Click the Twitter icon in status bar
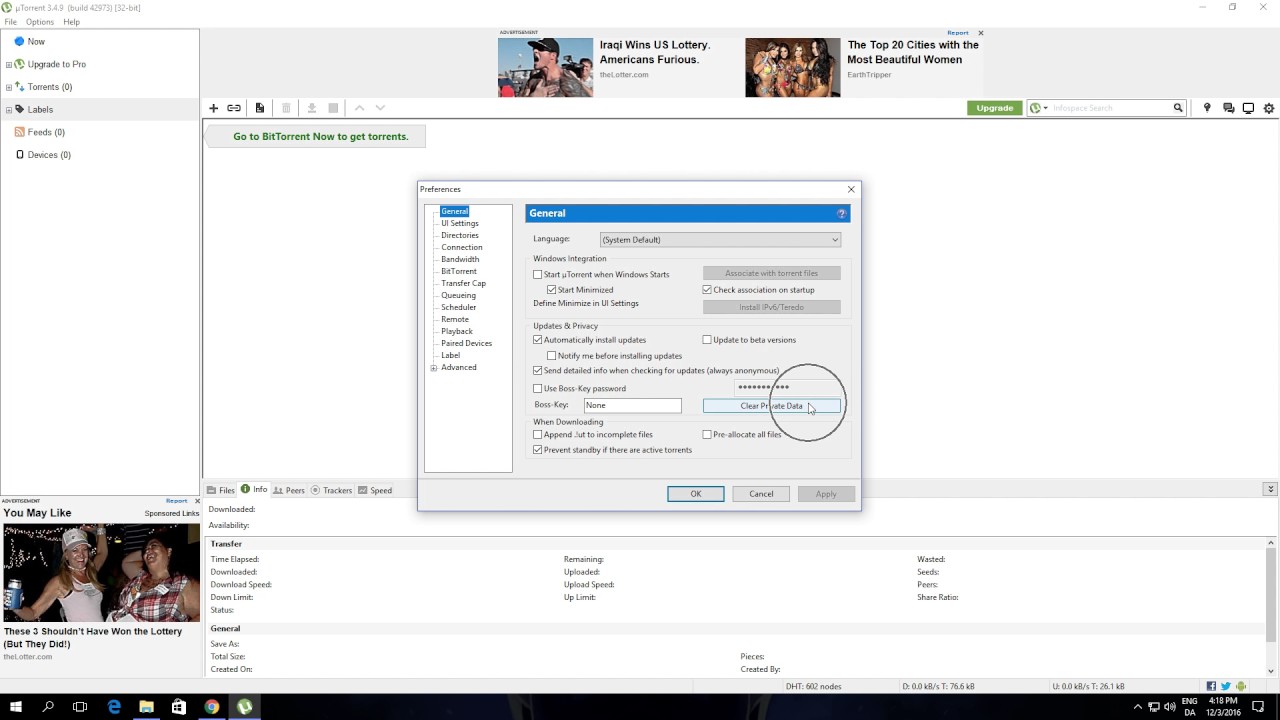Viewport: 1280px width, 720px height. 1226,687
